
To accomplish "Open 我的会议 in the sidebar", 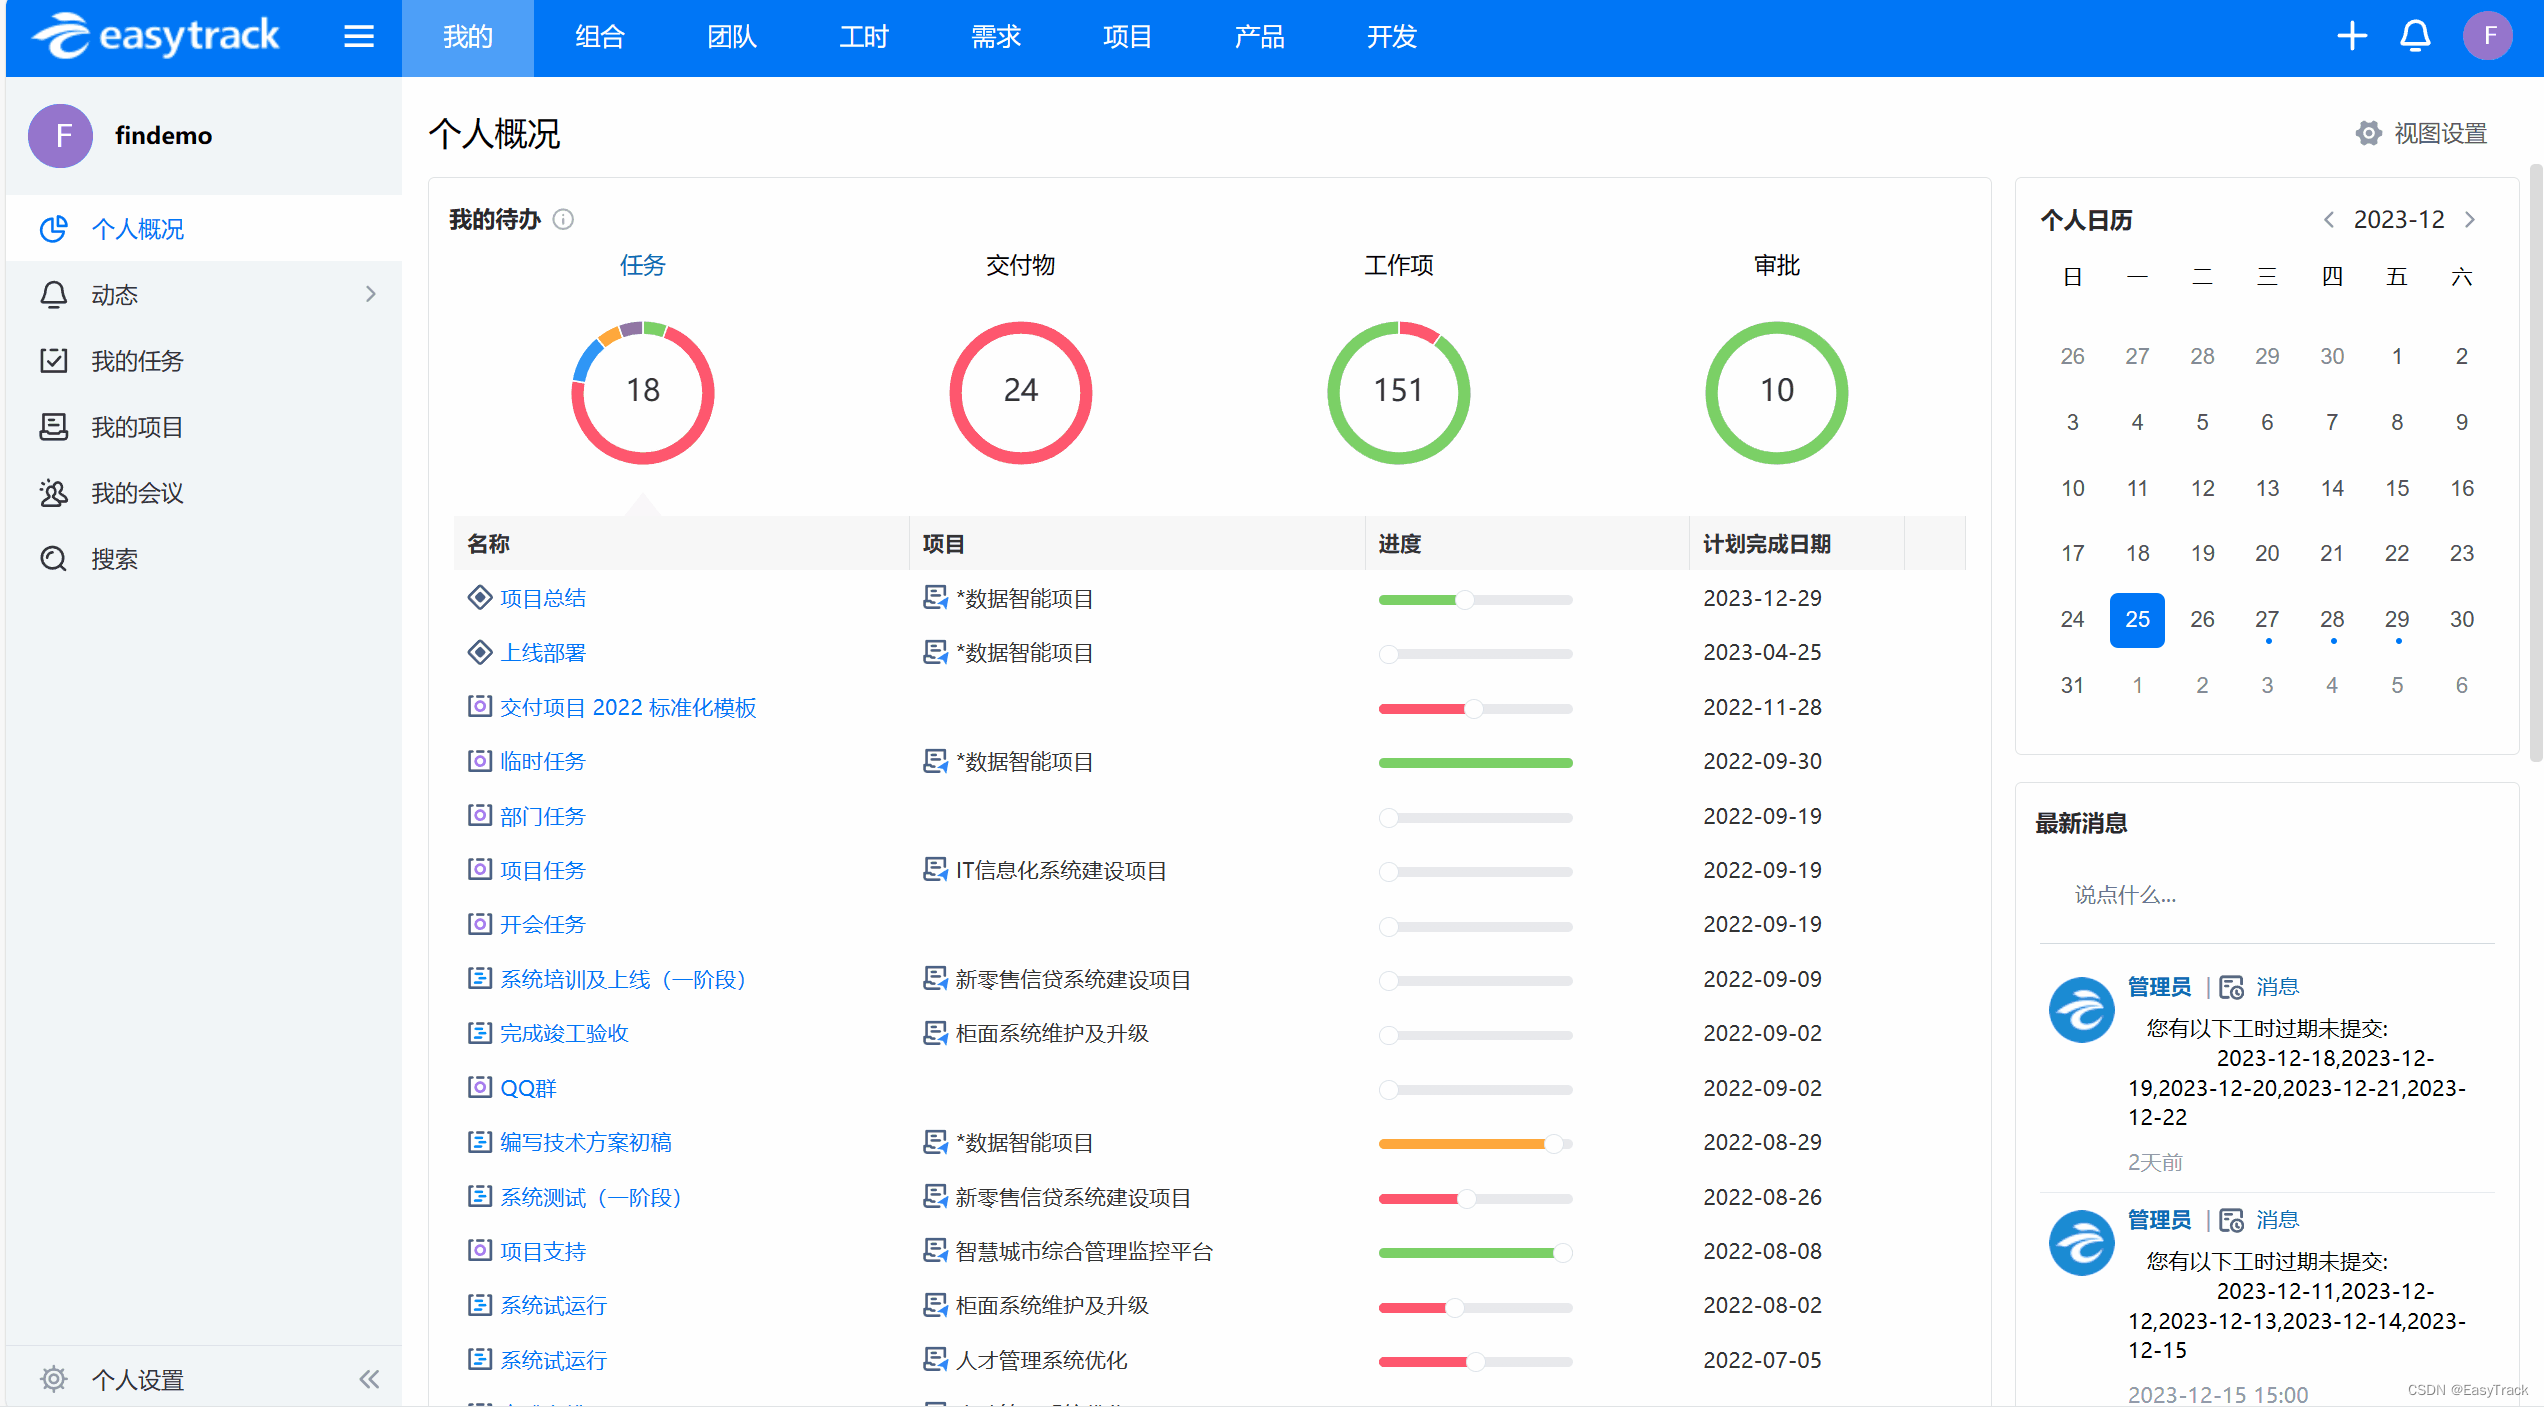I will 137,493.
